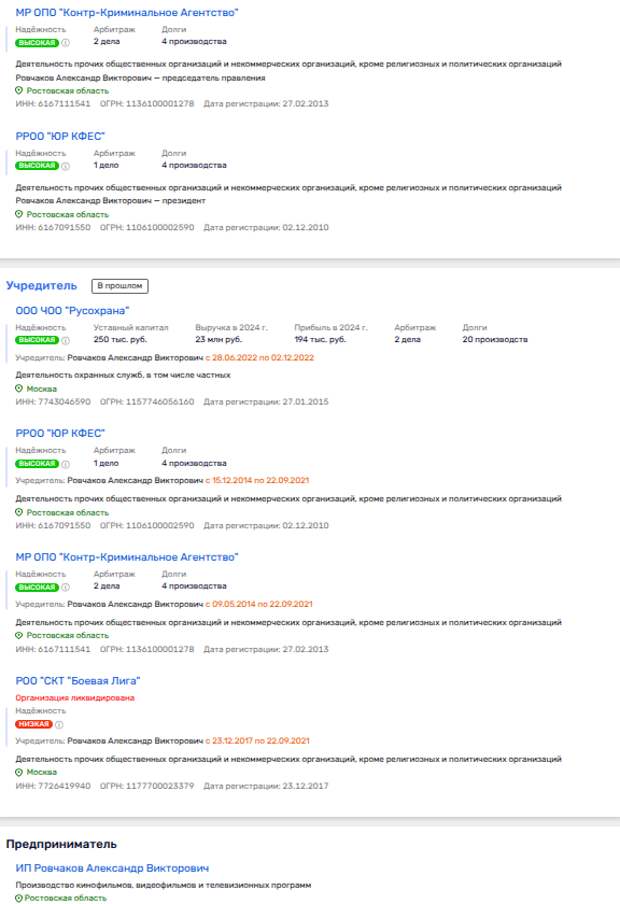The image size is (620, 904).
Task: Click info icon for first Контр-Криминальное Агентство card
Action: tap(66, 42)
